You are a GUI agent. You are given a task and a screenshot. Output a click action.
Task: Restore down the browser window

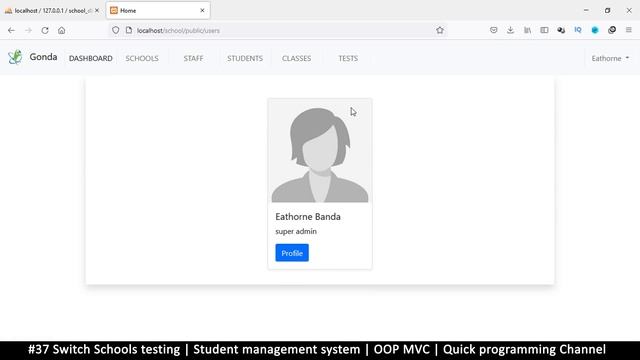(607, 11)
